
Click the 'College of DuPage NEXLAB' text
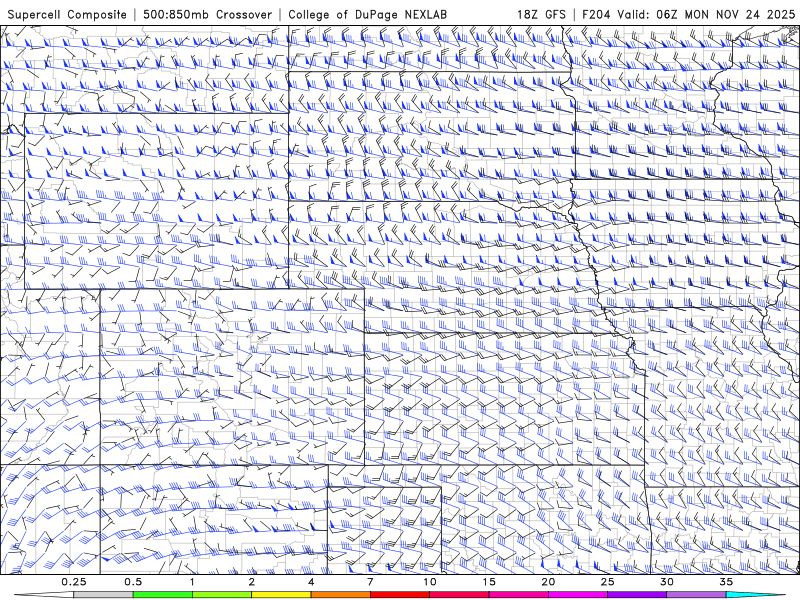367,14
